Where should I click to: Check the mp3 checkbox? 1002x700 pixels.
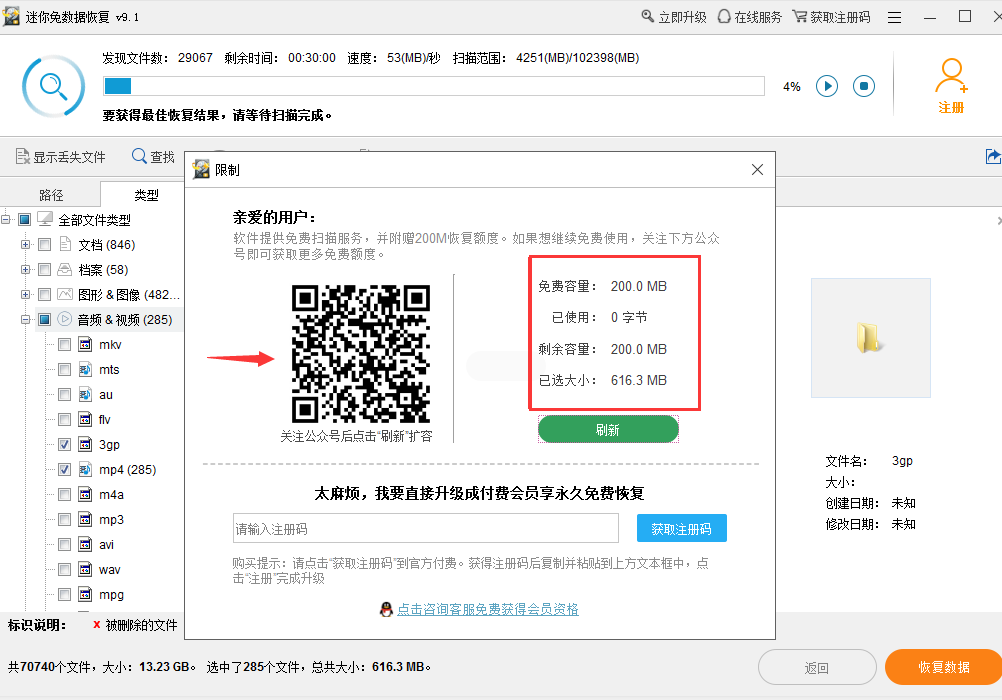pos(64,519)
